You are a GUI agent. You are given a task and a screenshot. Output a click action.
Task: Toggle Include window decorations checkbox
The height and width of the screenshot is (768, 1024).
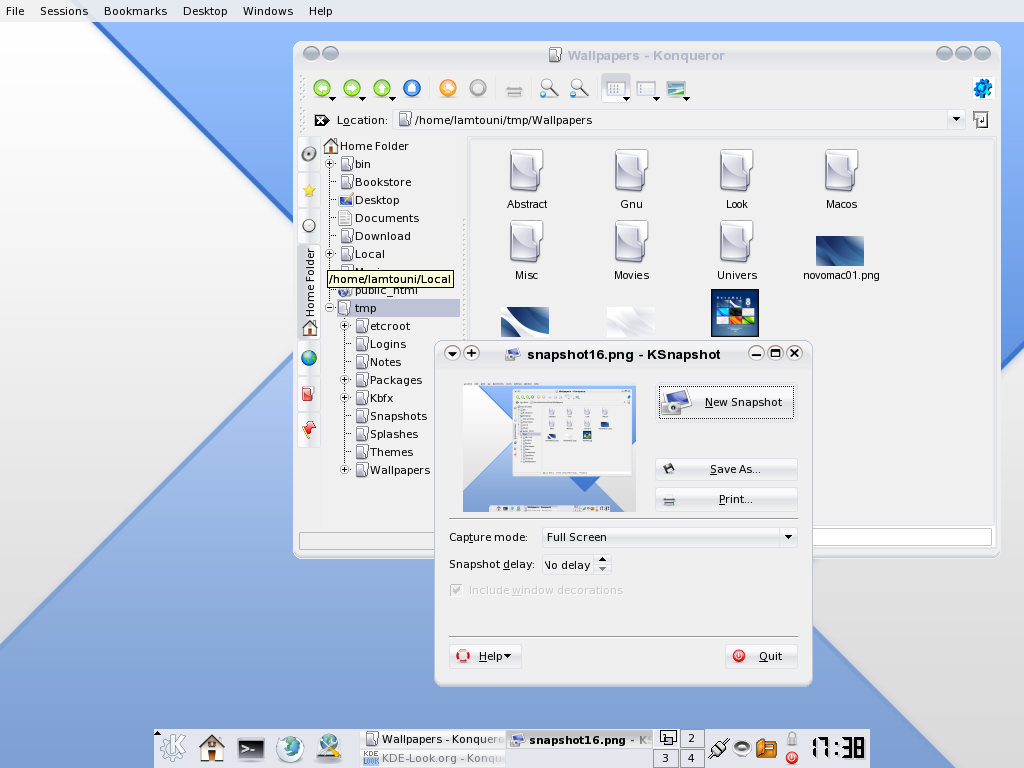456,590
